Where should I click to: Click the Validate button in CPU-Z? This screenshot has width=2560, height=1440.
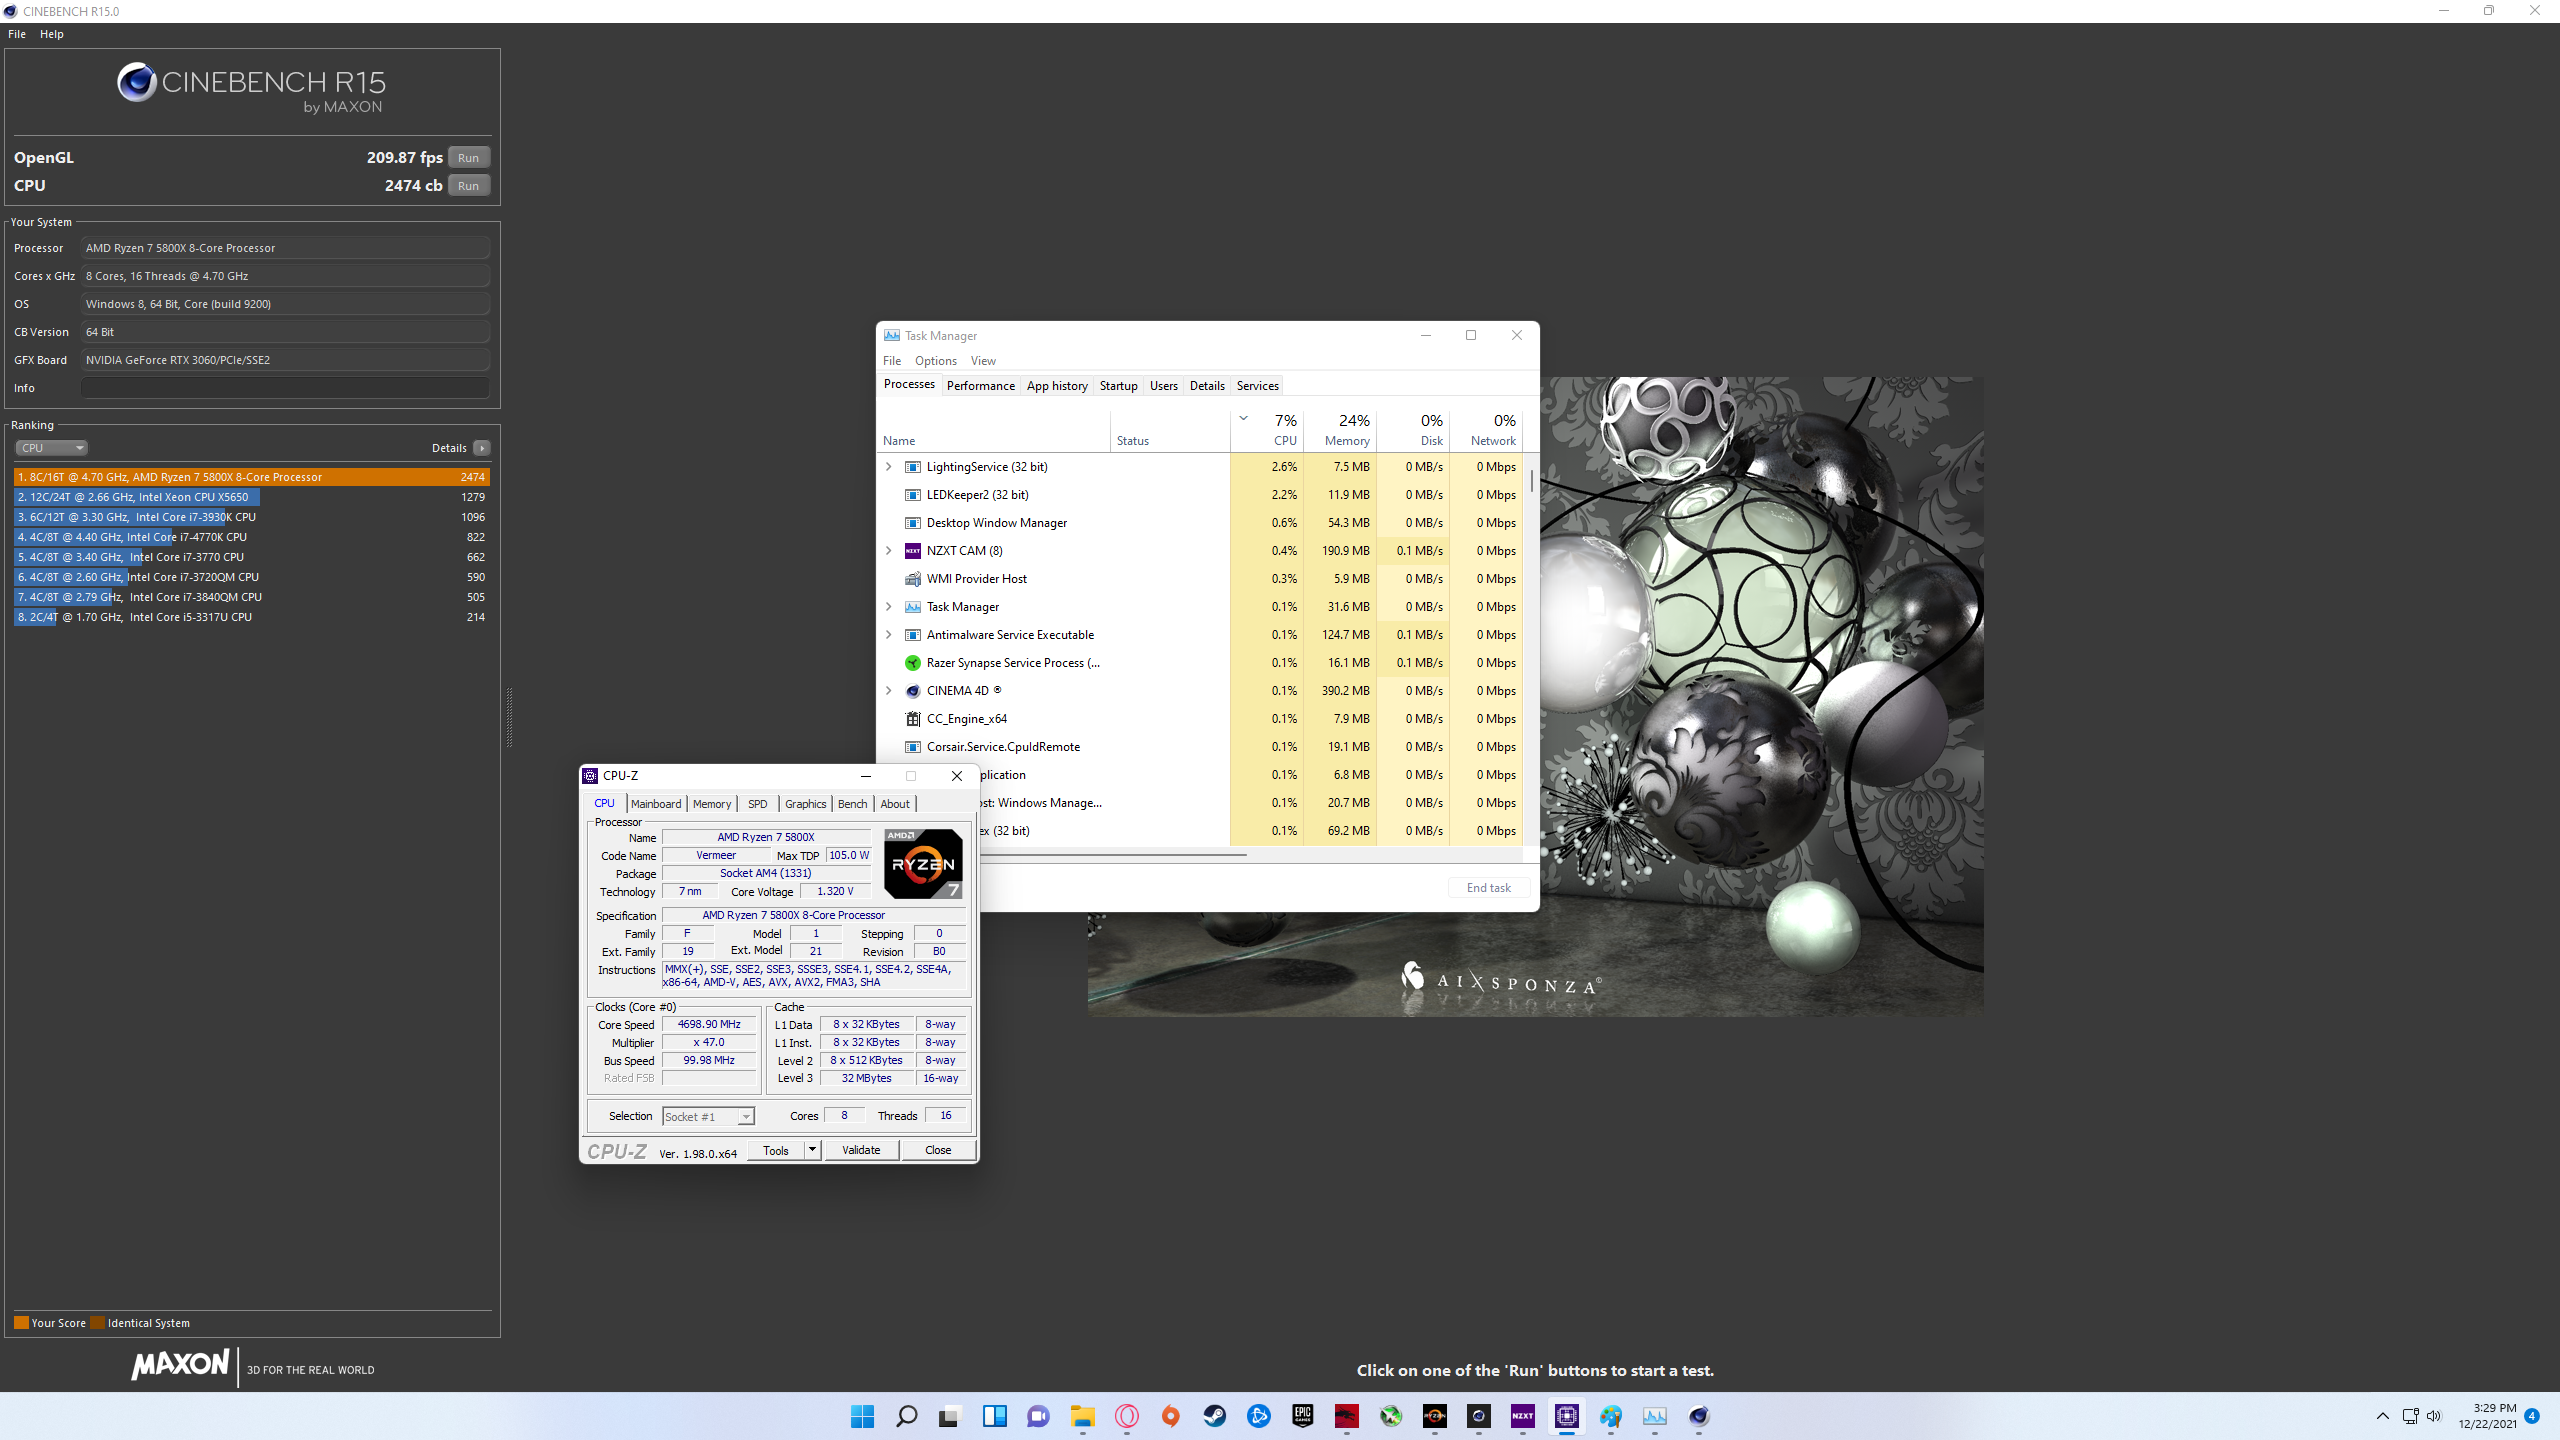[861, 1150]
